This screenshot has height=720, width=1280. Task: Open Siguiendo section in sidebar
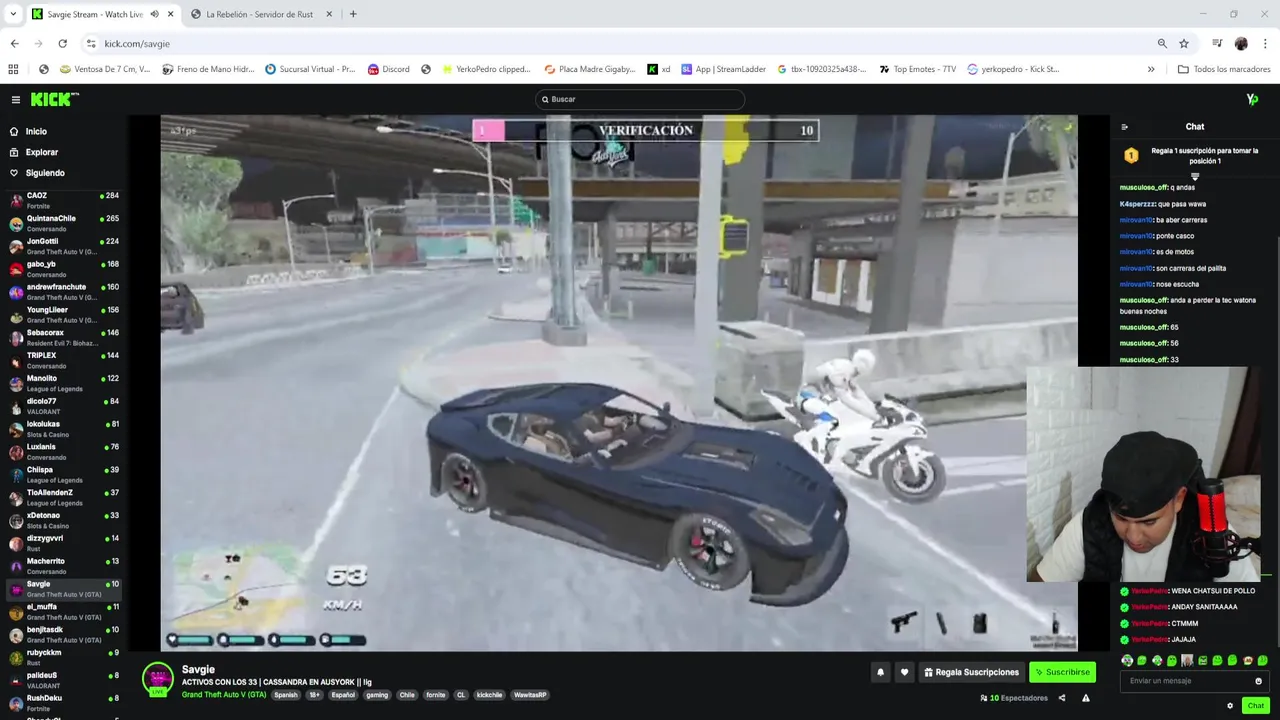(x=45, y=173)
